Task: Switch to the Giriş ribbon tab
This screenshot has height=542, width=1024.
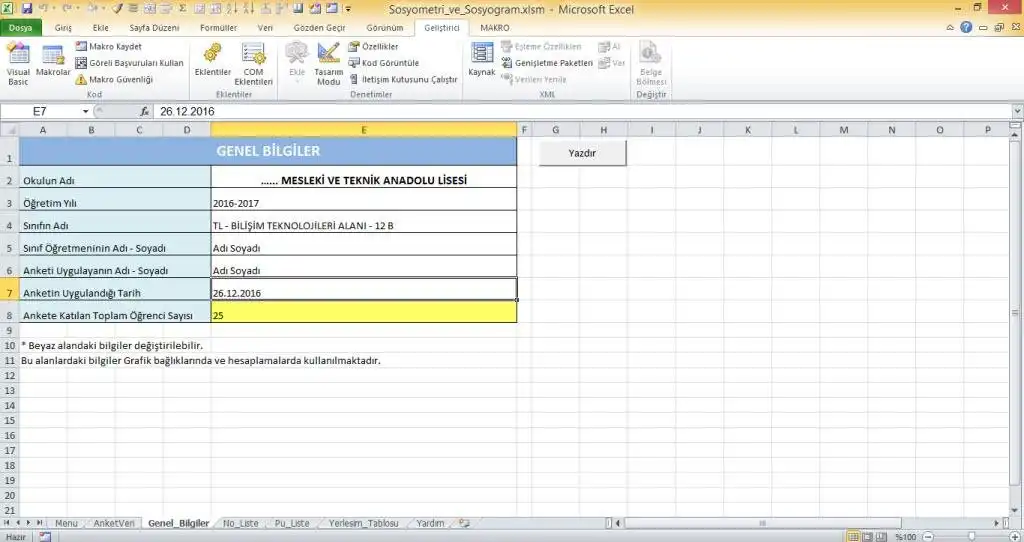Action: 63,27
